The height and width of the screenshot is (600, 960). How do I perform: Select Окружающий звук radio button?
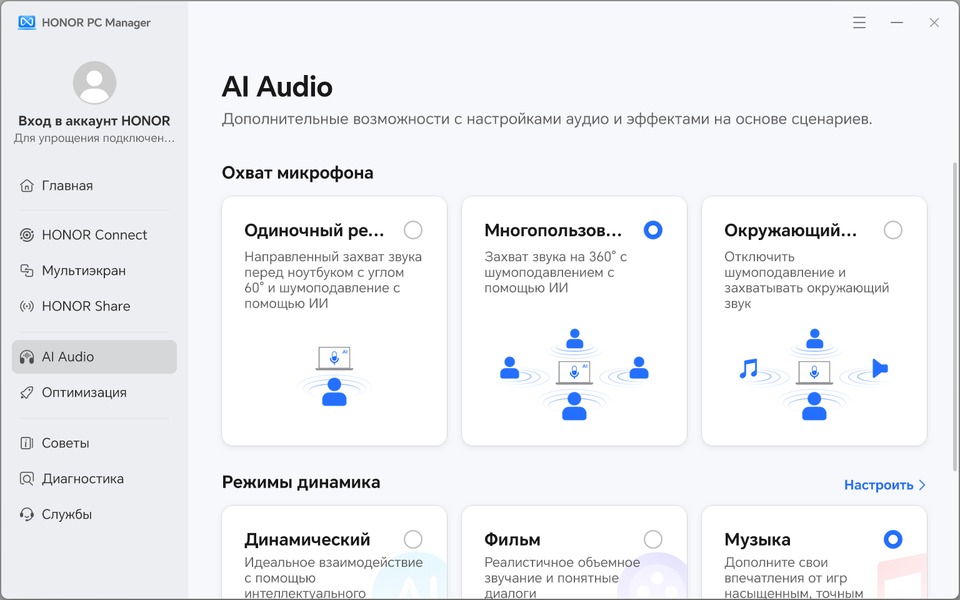pos(893,230)
